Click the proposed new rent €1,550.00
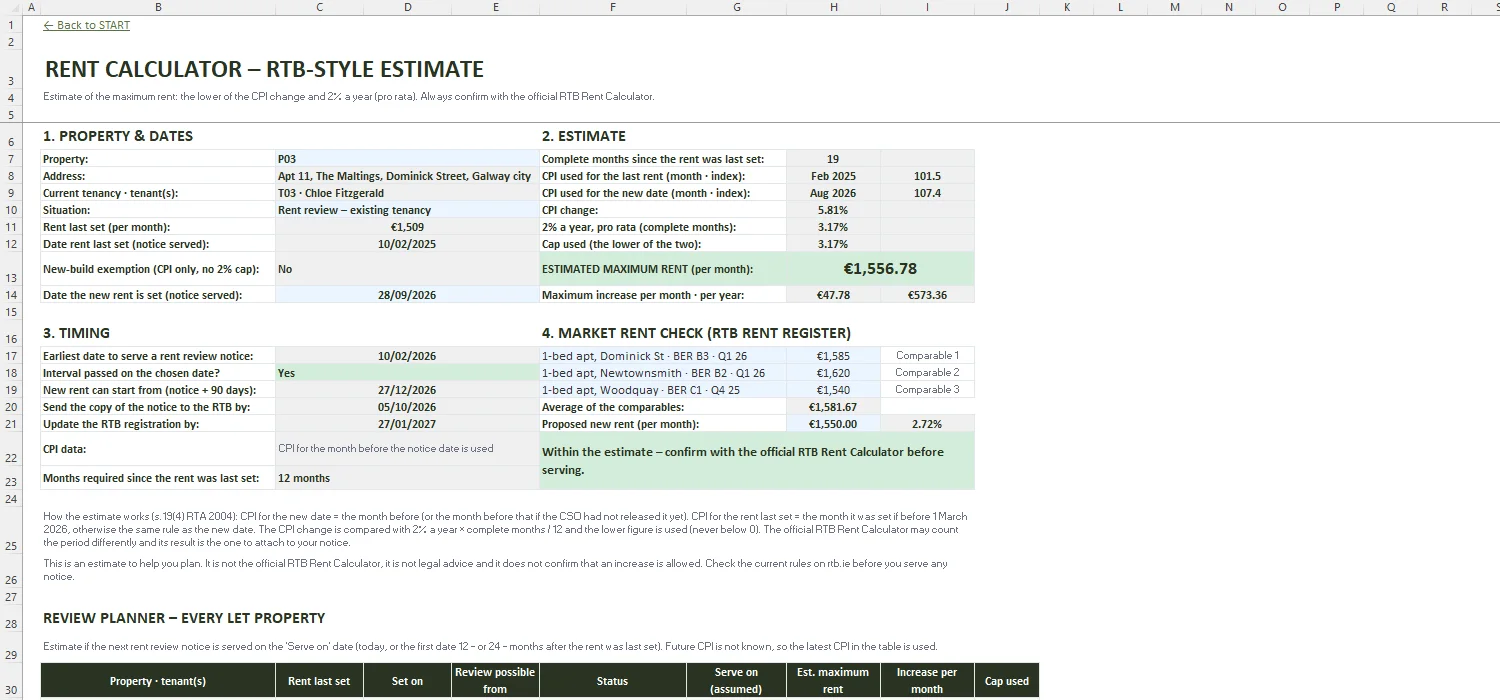1500x700 pixels. [833, 424]
